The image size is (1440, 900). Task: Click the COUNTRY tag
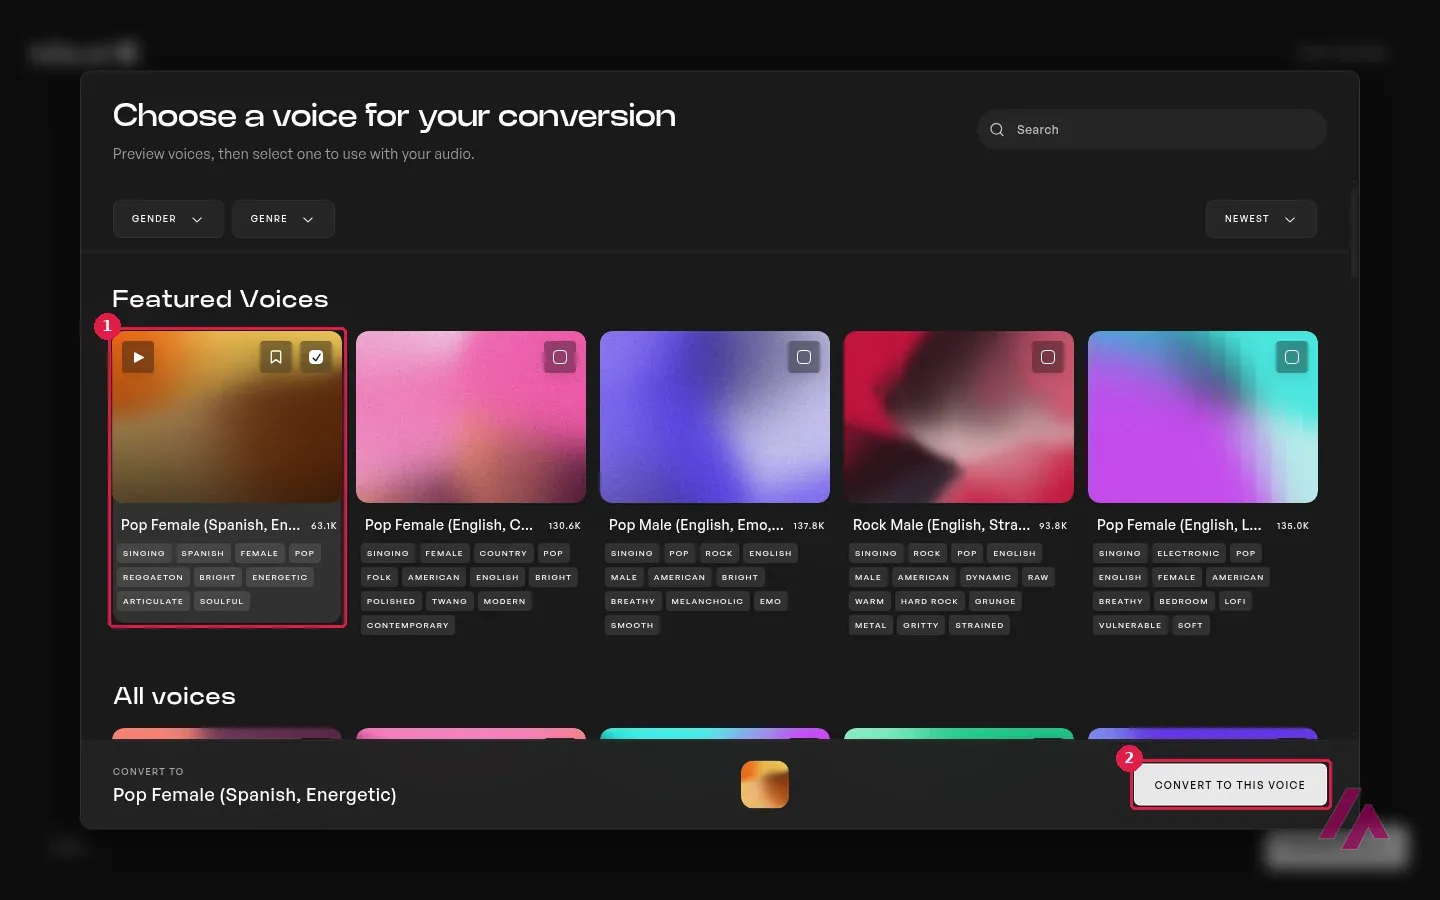point(503,553)
